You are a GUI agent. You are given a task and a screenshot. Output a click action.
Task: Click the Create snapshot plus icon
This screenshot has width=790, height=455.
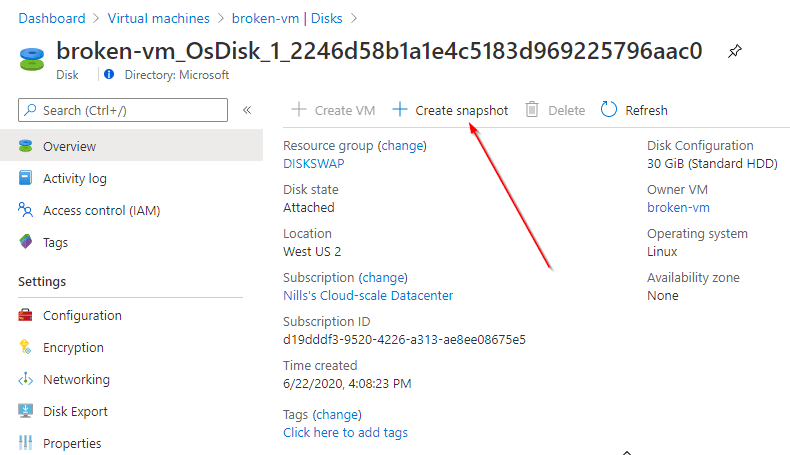(x=400, y=110)
